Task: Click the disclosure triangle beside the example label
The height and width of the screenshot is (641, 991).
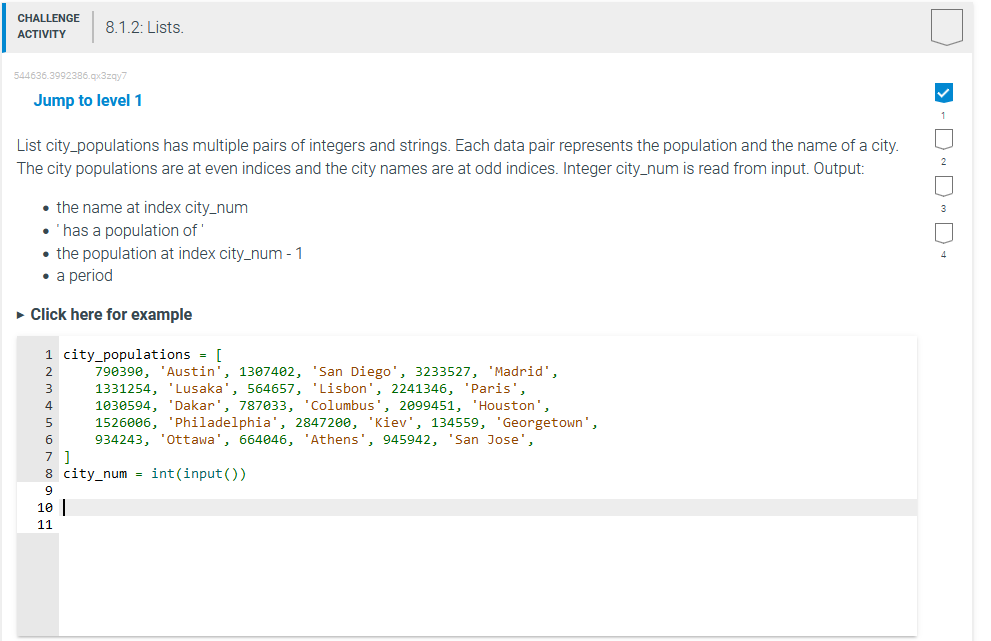Action: pyautogui.click(x=19, y=314)
